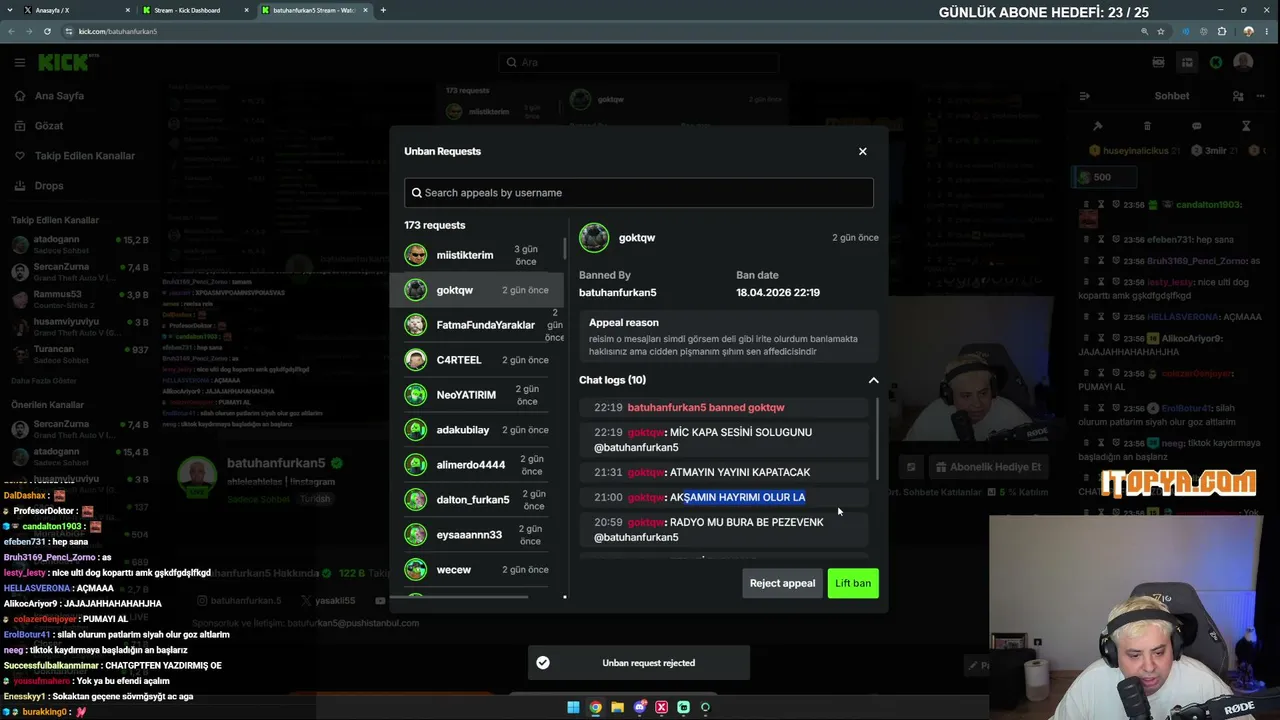Search appeals by username field
The image size is (1280, 720).
[x=639, y=193]
